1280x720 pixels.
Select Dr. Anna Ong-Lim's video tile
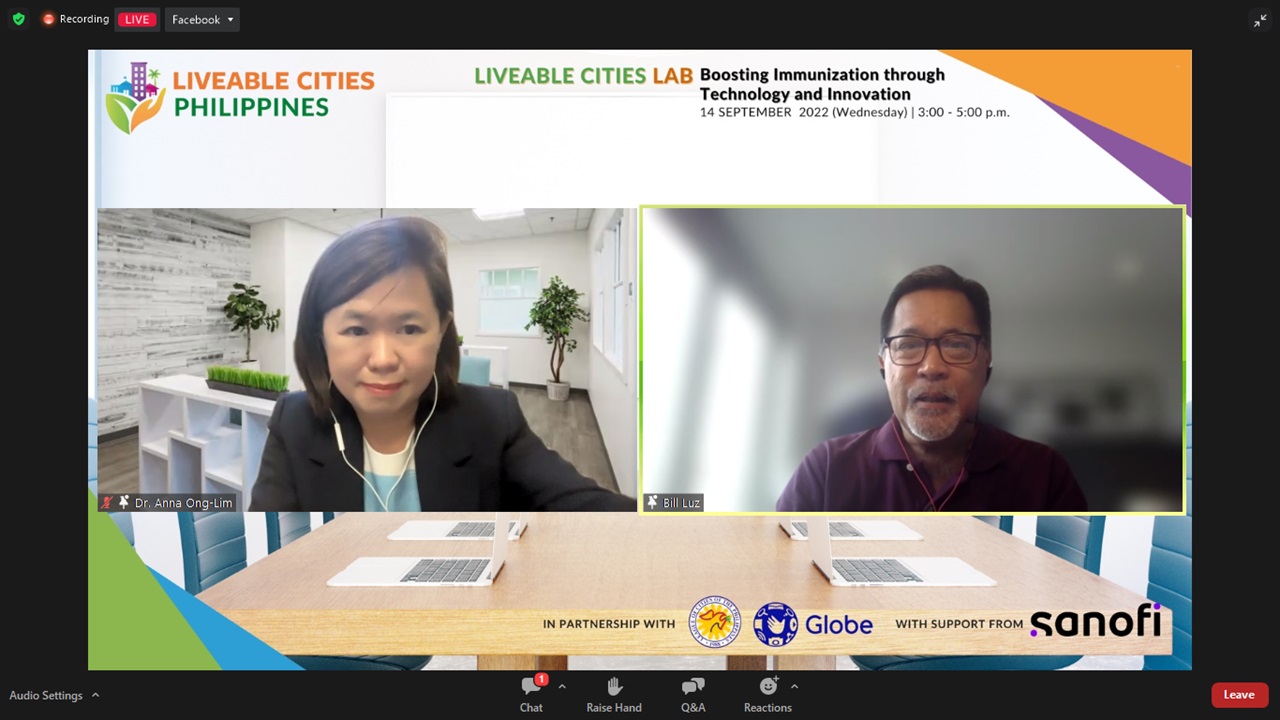pyautogui.click(x=366, y=359)
